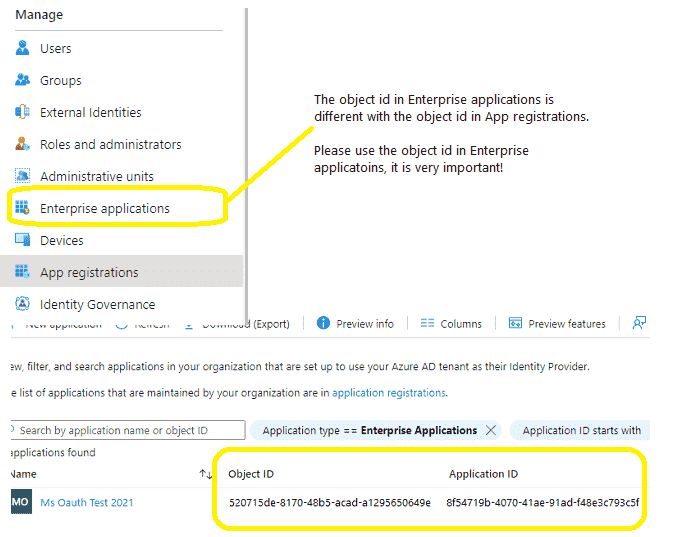Open Roles and administrators menu item
Screen dimensions: 694x537
pyautogui.click(x=111, y=144)
